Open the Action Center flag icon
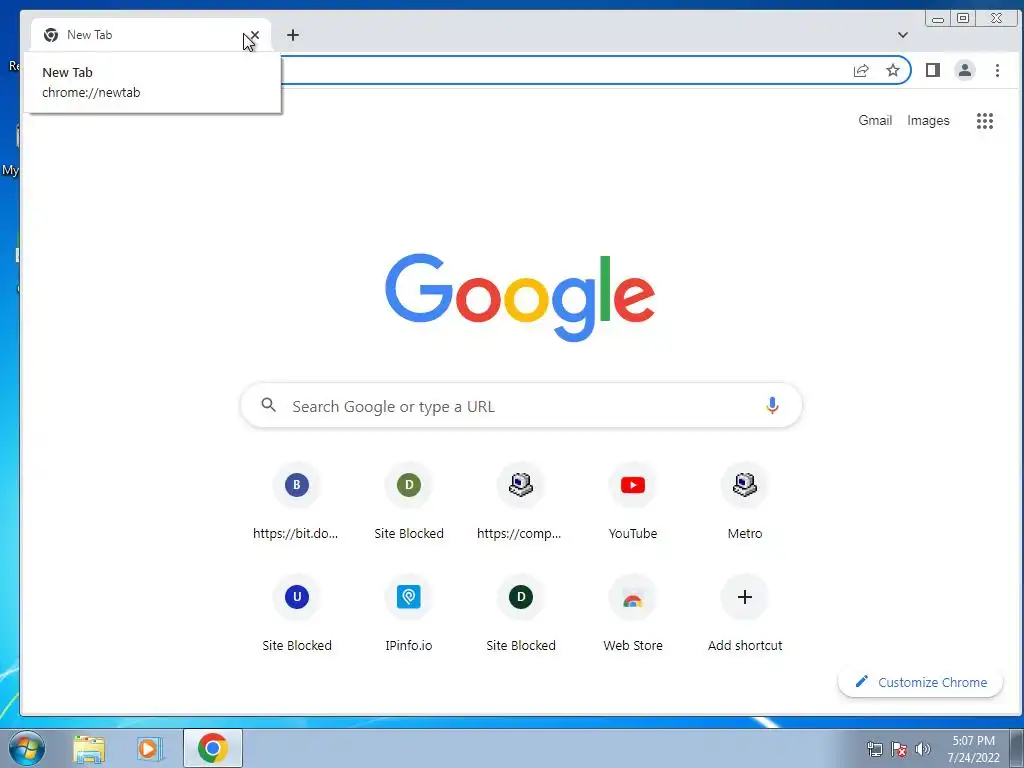This screenshot has height=768, width=1024. tap(899, 749)
